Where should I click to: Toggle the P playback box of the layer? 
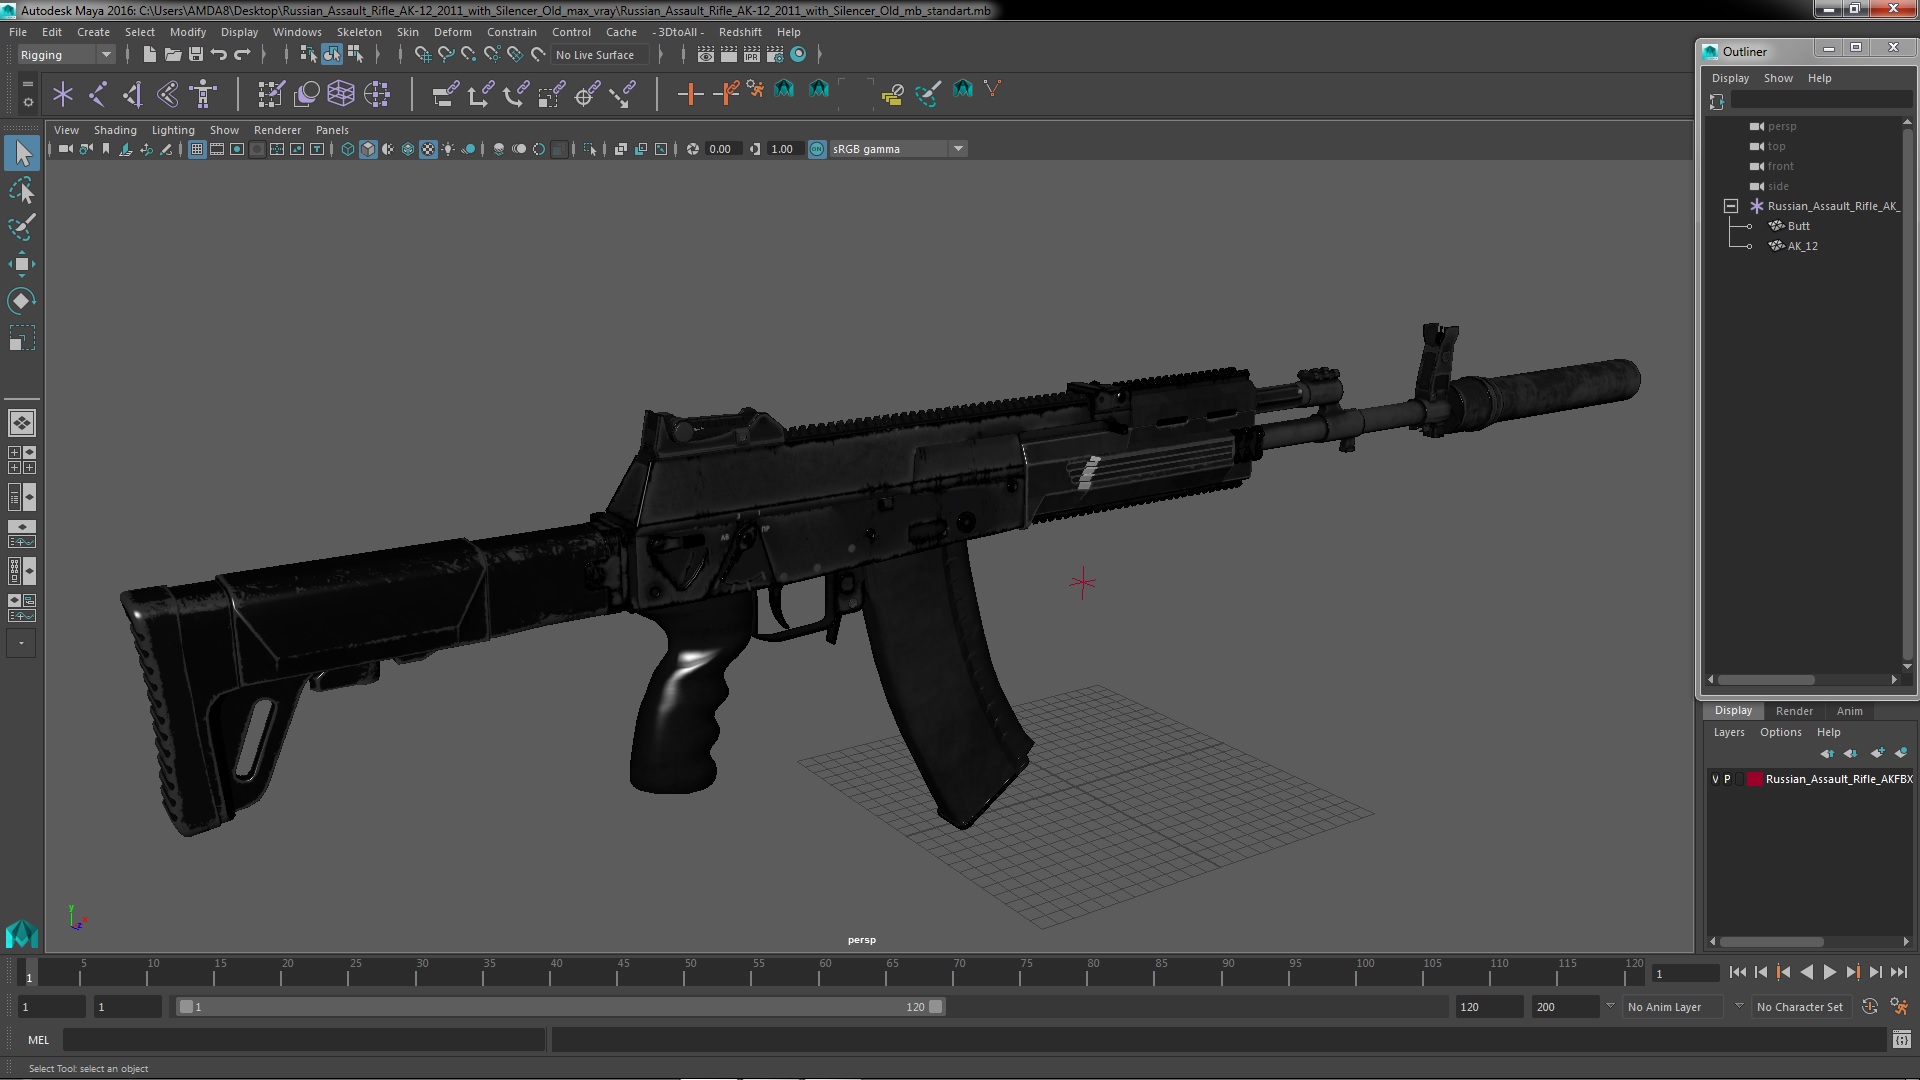(1727, 779)
